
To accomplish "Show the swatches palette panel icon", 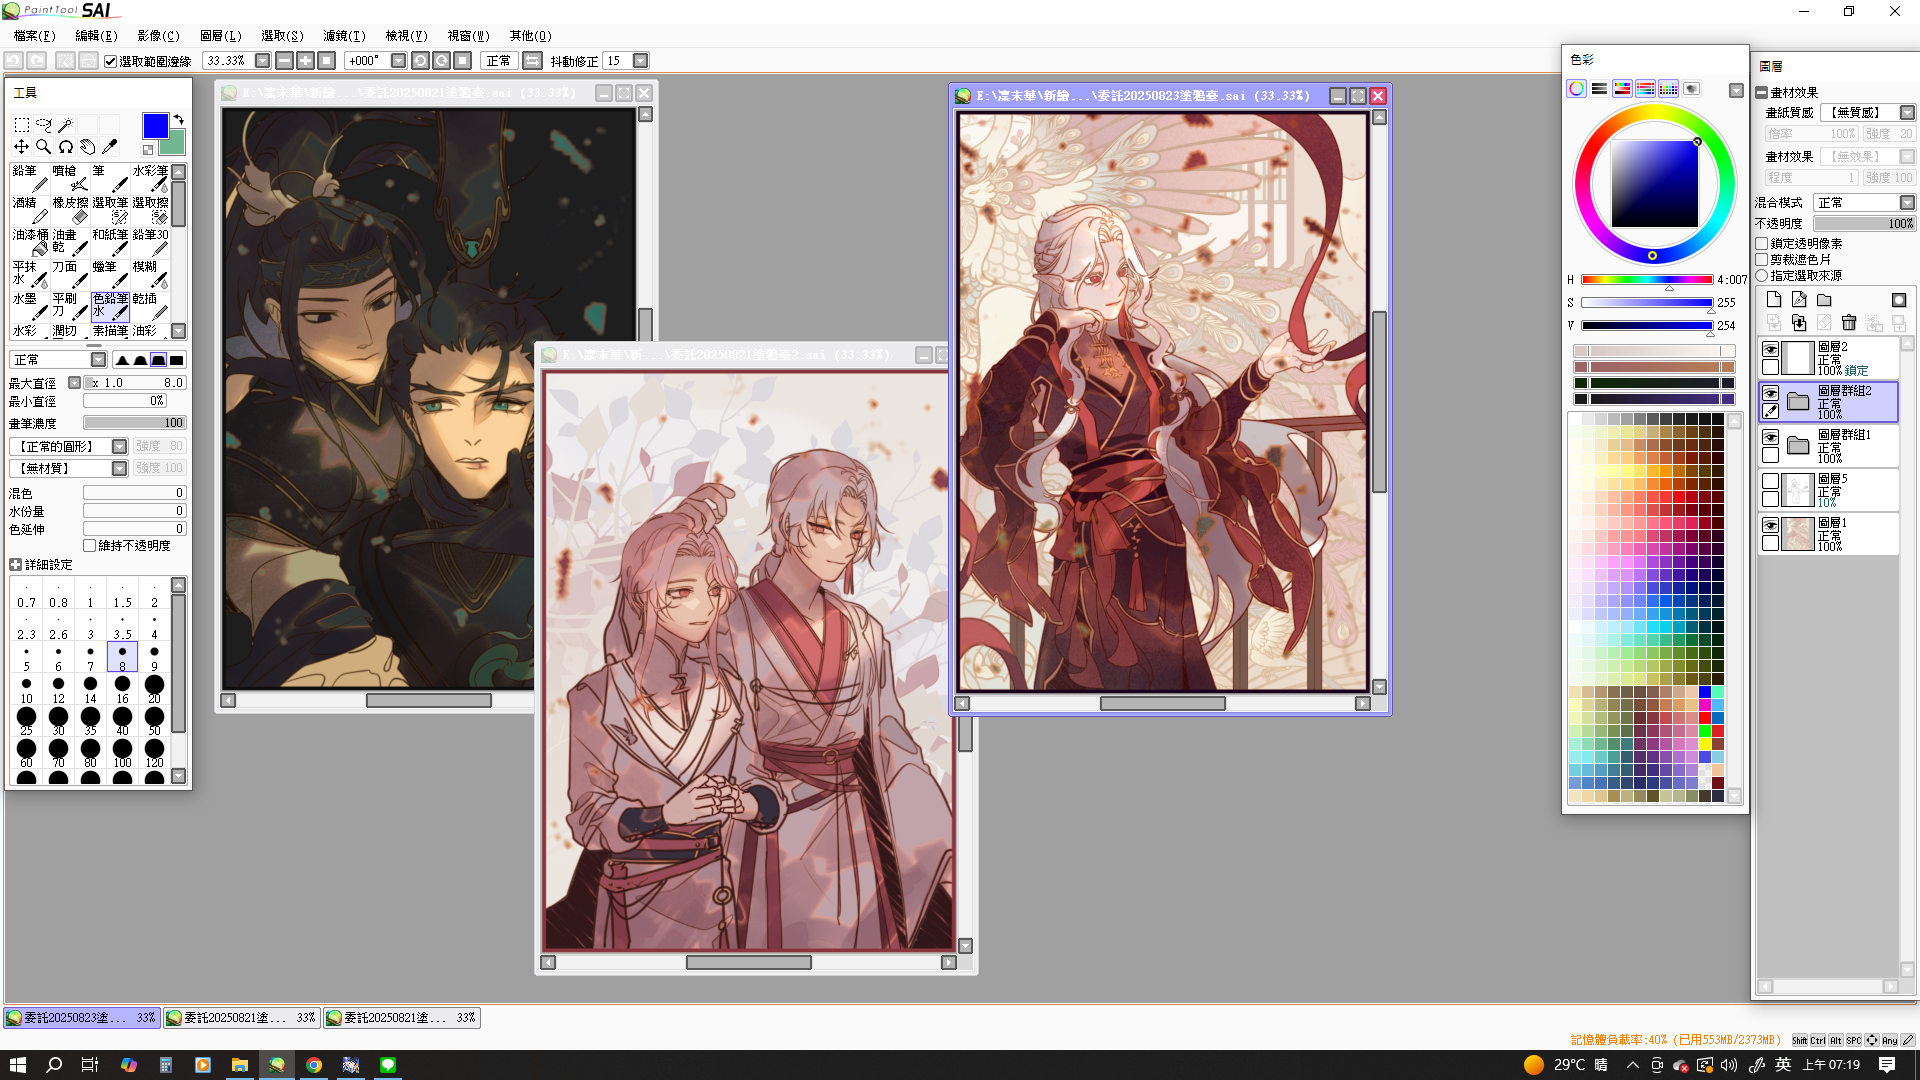I will point(1668,89).
